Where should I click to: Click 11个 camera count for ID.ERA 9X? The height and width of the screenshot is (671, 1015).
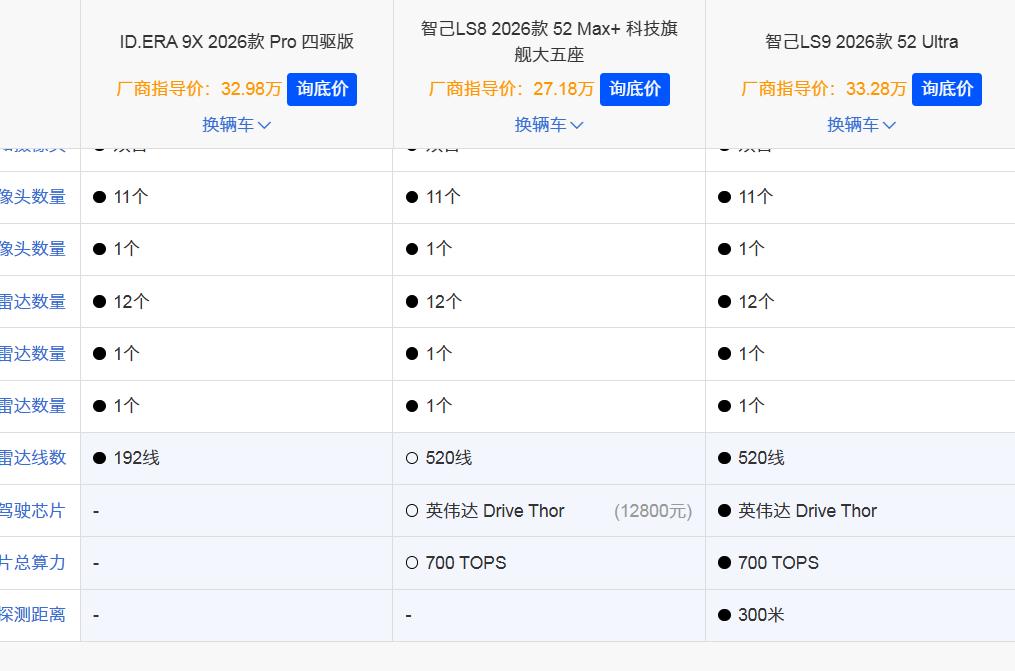click(131, 197)
